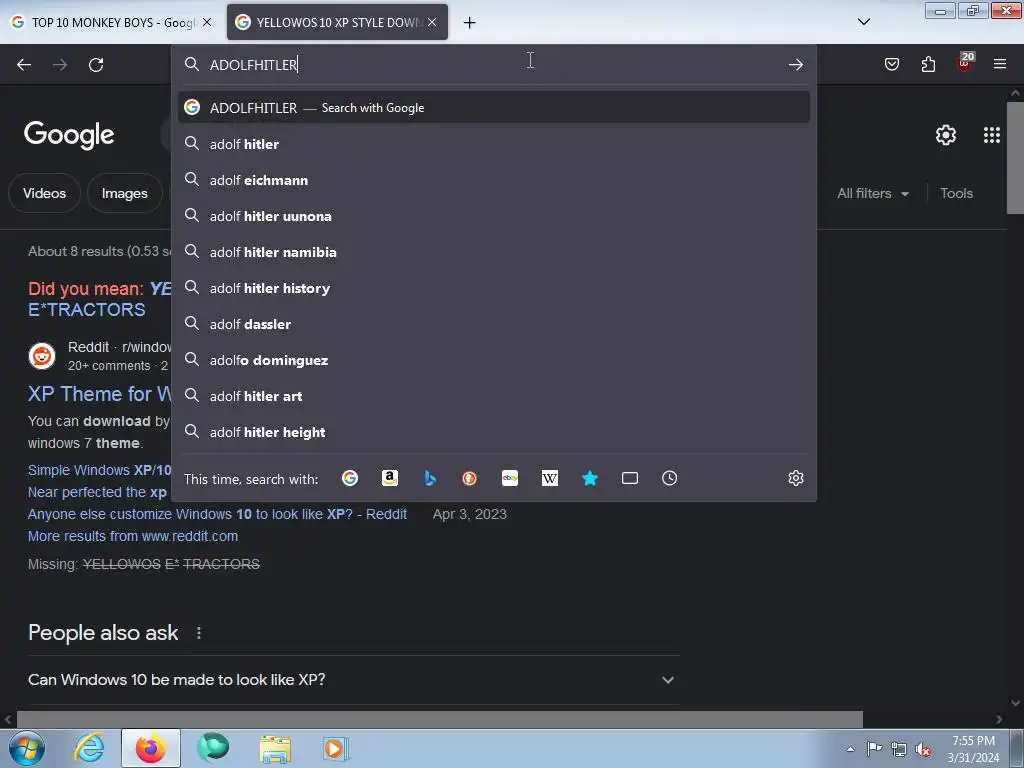Image resolution: width=1024 pixels, height=768 pixels.
Task: Close the TOP 10 MONKEY BOYS tab
Action: [x=207, y=22]
